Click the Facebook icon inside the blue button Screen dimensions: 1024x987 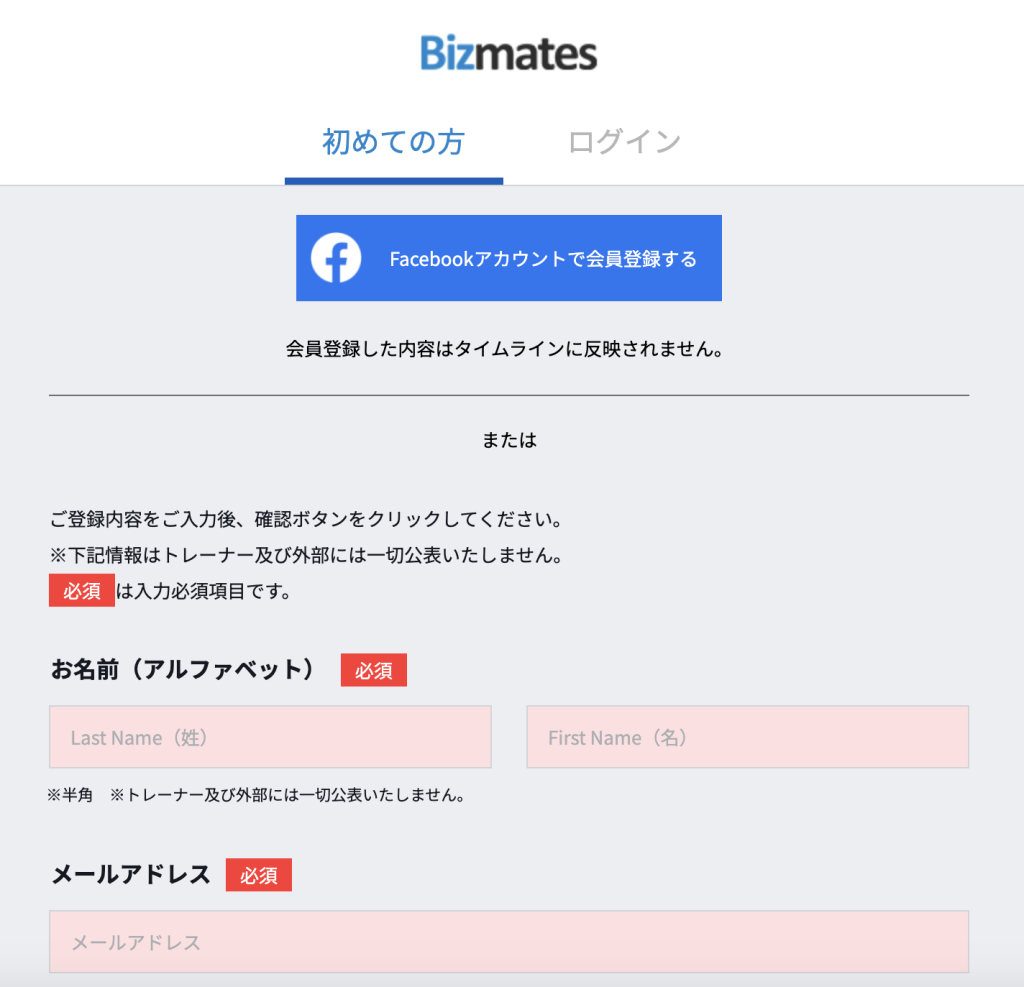click(x=336, y=257)
